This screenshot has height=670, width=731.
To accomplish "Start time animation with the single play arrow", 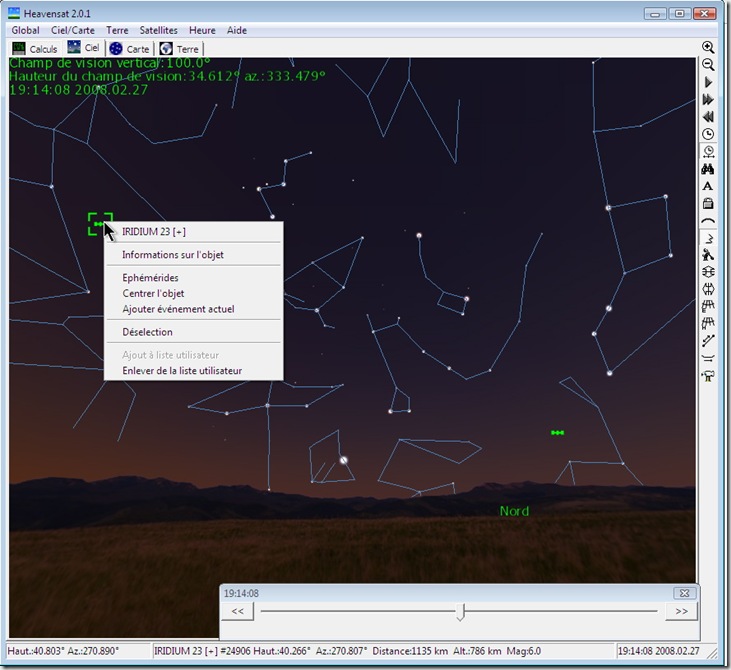I will [x=708, y=82].
